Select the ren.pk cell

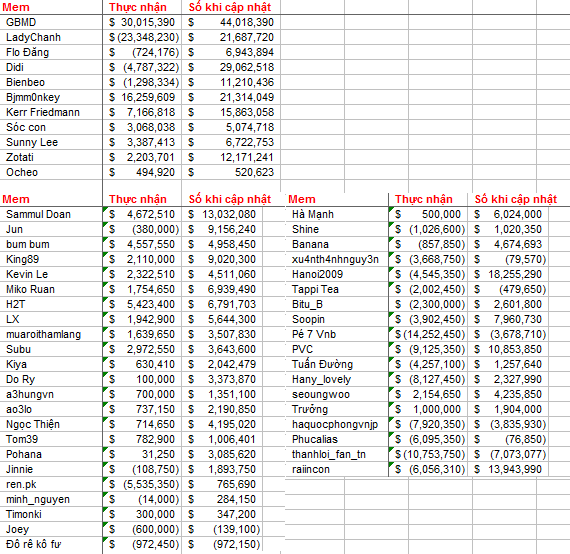pyautogui.click(x=51, y=485)
